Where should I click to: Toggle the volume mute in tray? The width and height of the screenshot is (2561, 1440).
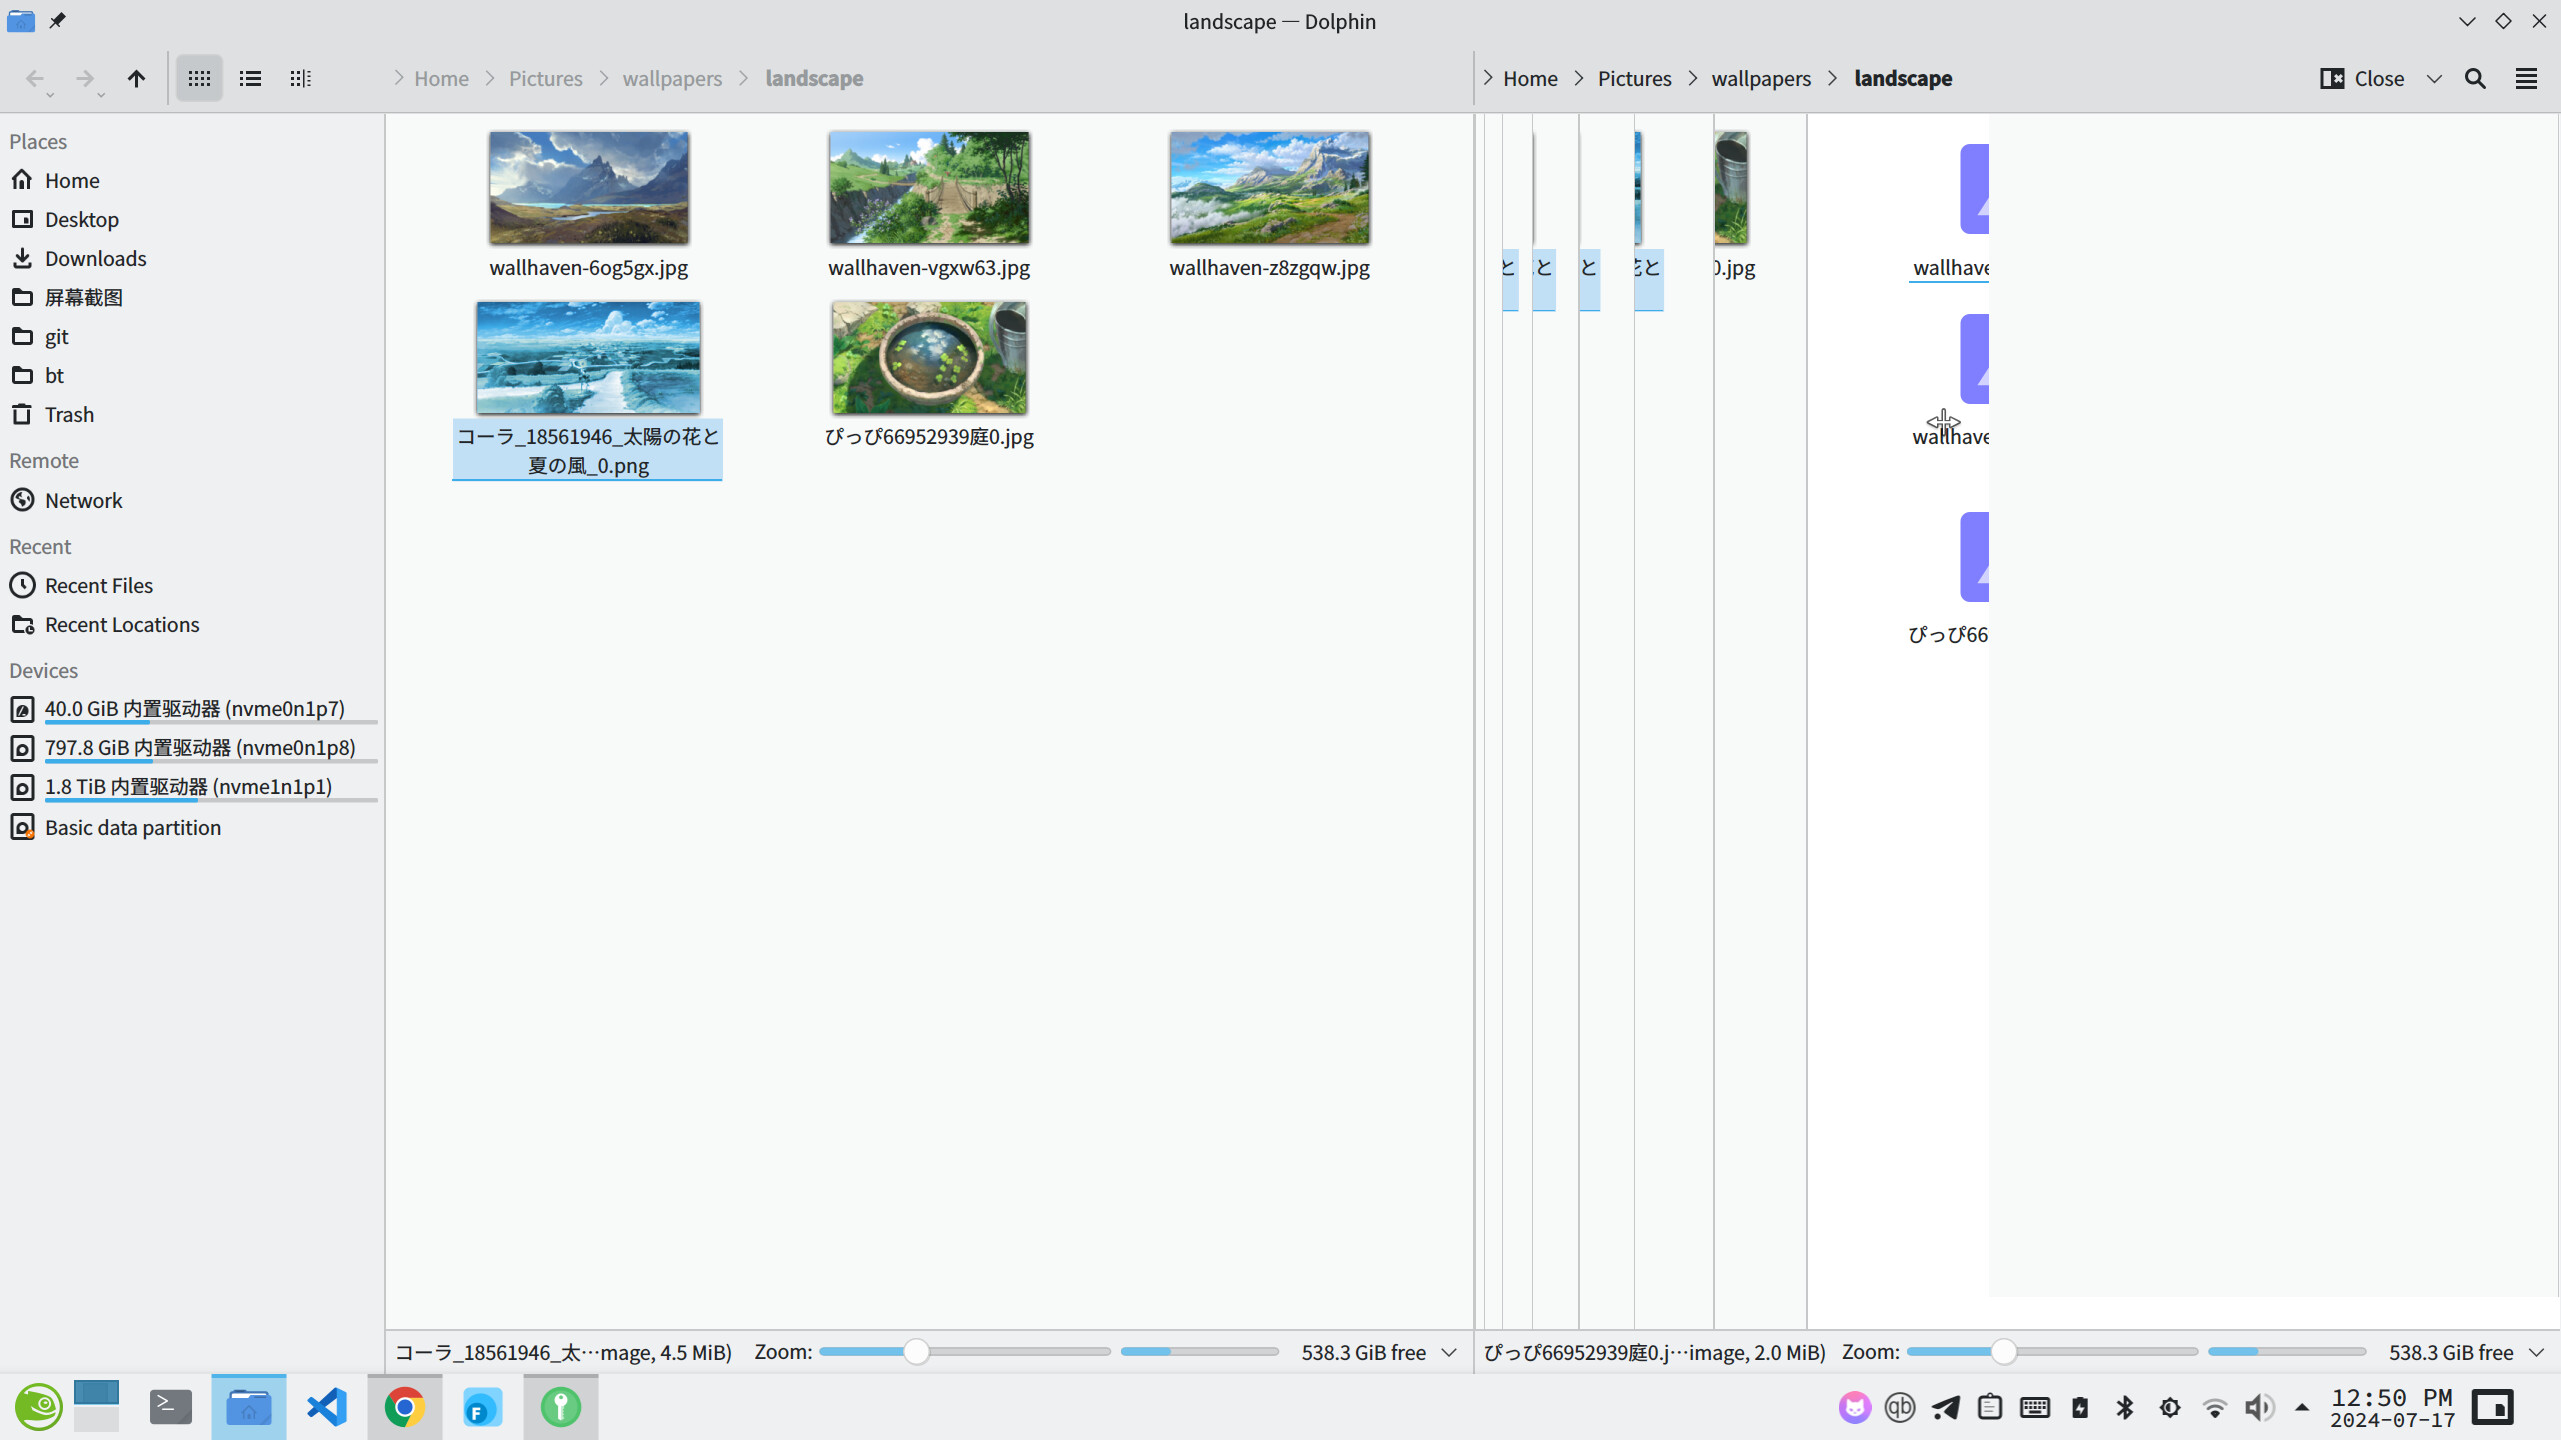point(2257,1406)
